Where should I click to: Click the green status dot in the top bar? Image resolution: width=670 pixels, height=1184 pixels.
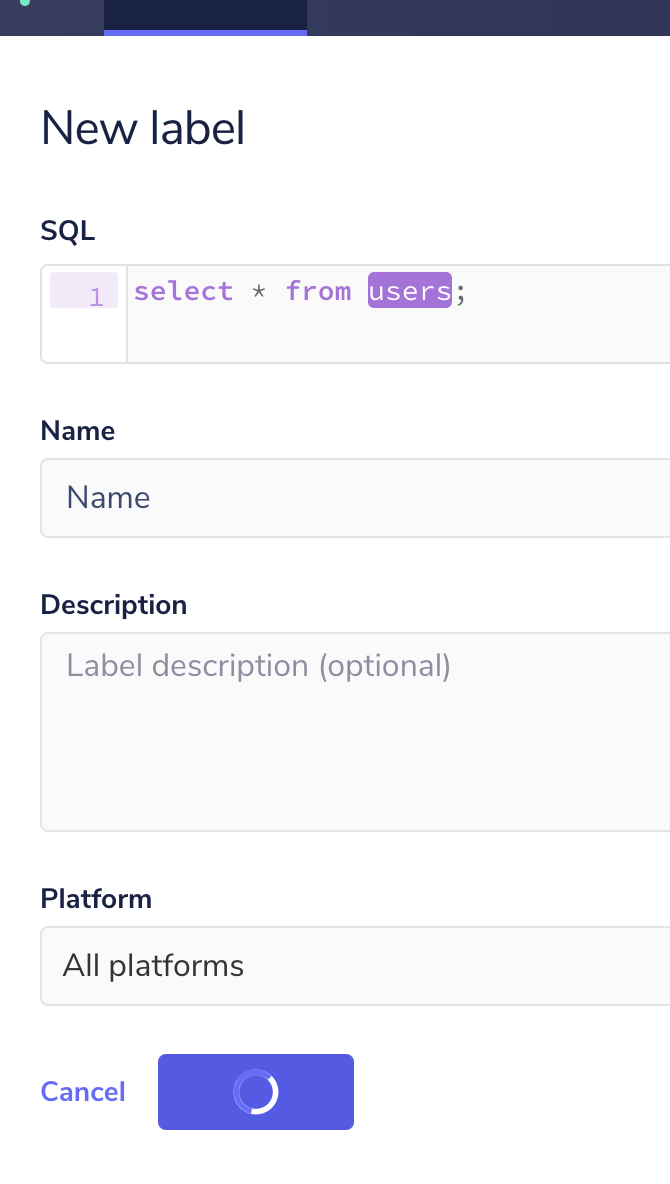click(x=24, y=3)
